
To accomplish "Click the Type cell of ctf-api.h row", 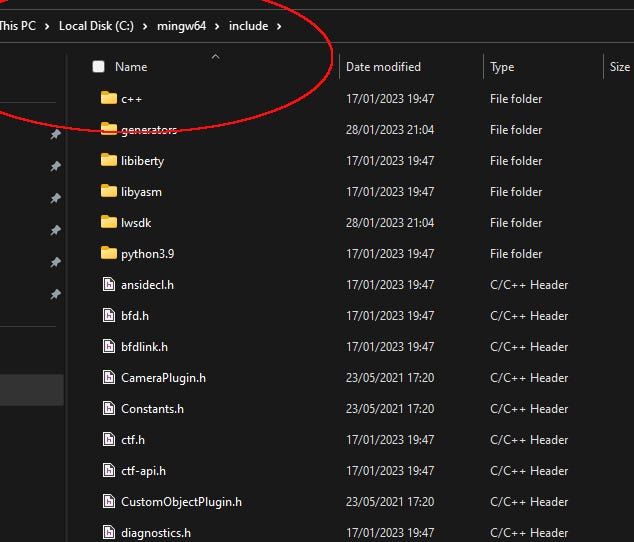I will click(x=529, y=471).
